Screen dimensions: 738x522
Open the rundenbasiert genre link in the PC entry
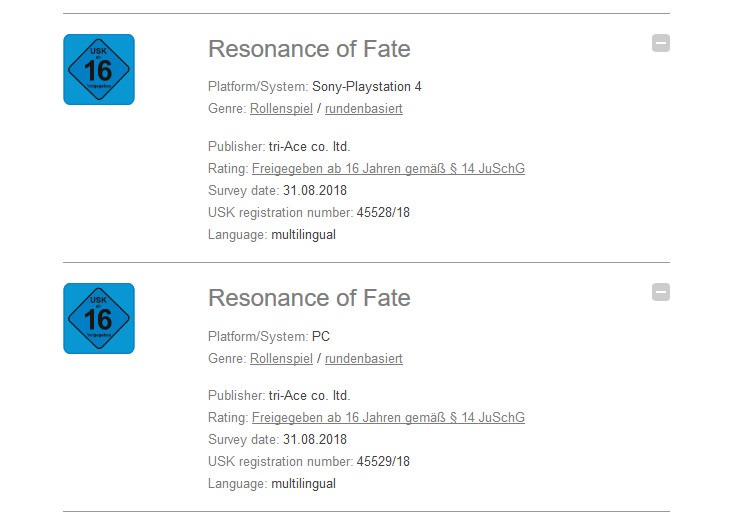(364, 358)
